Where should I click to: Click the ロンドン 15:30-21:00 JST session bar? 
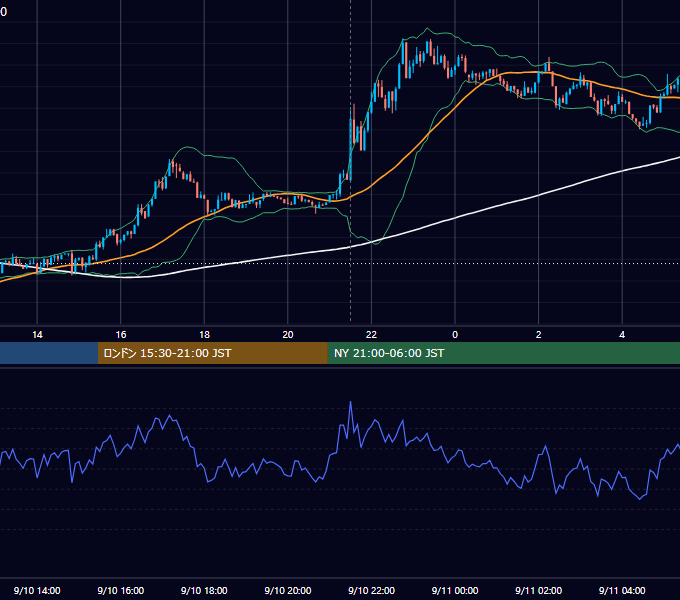click(212, 353)
